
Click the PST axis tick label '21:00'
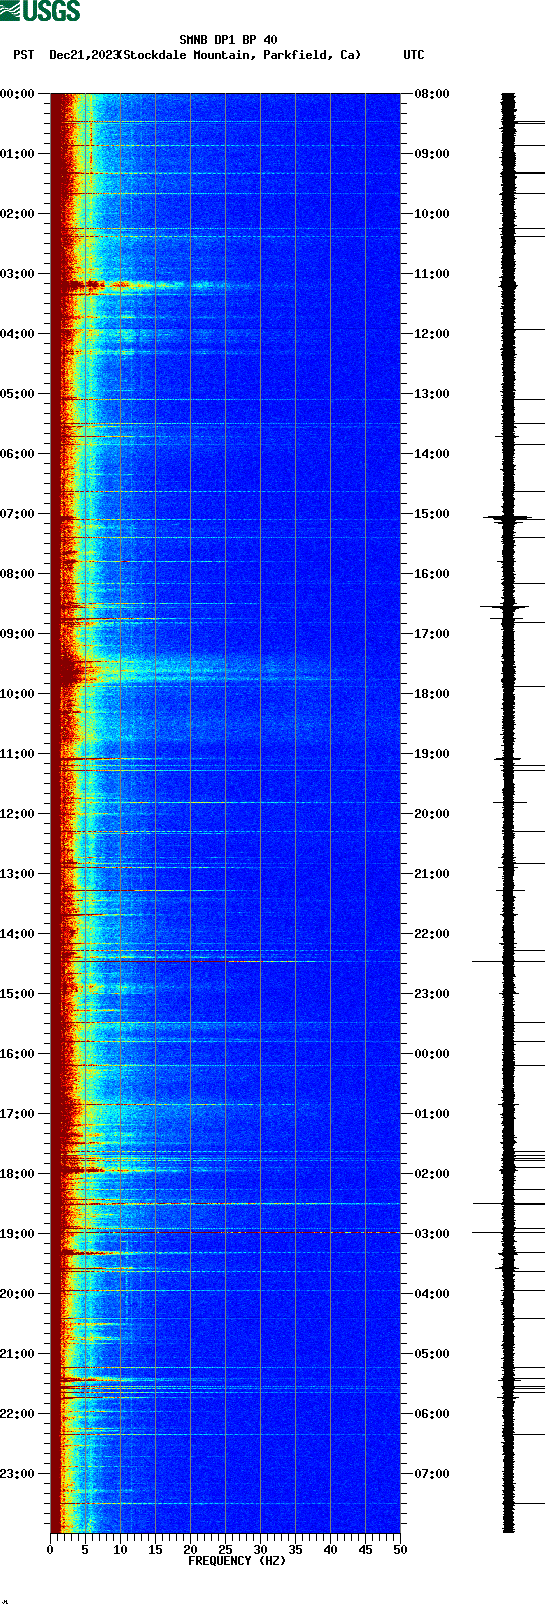click(x=18, y=1354)
